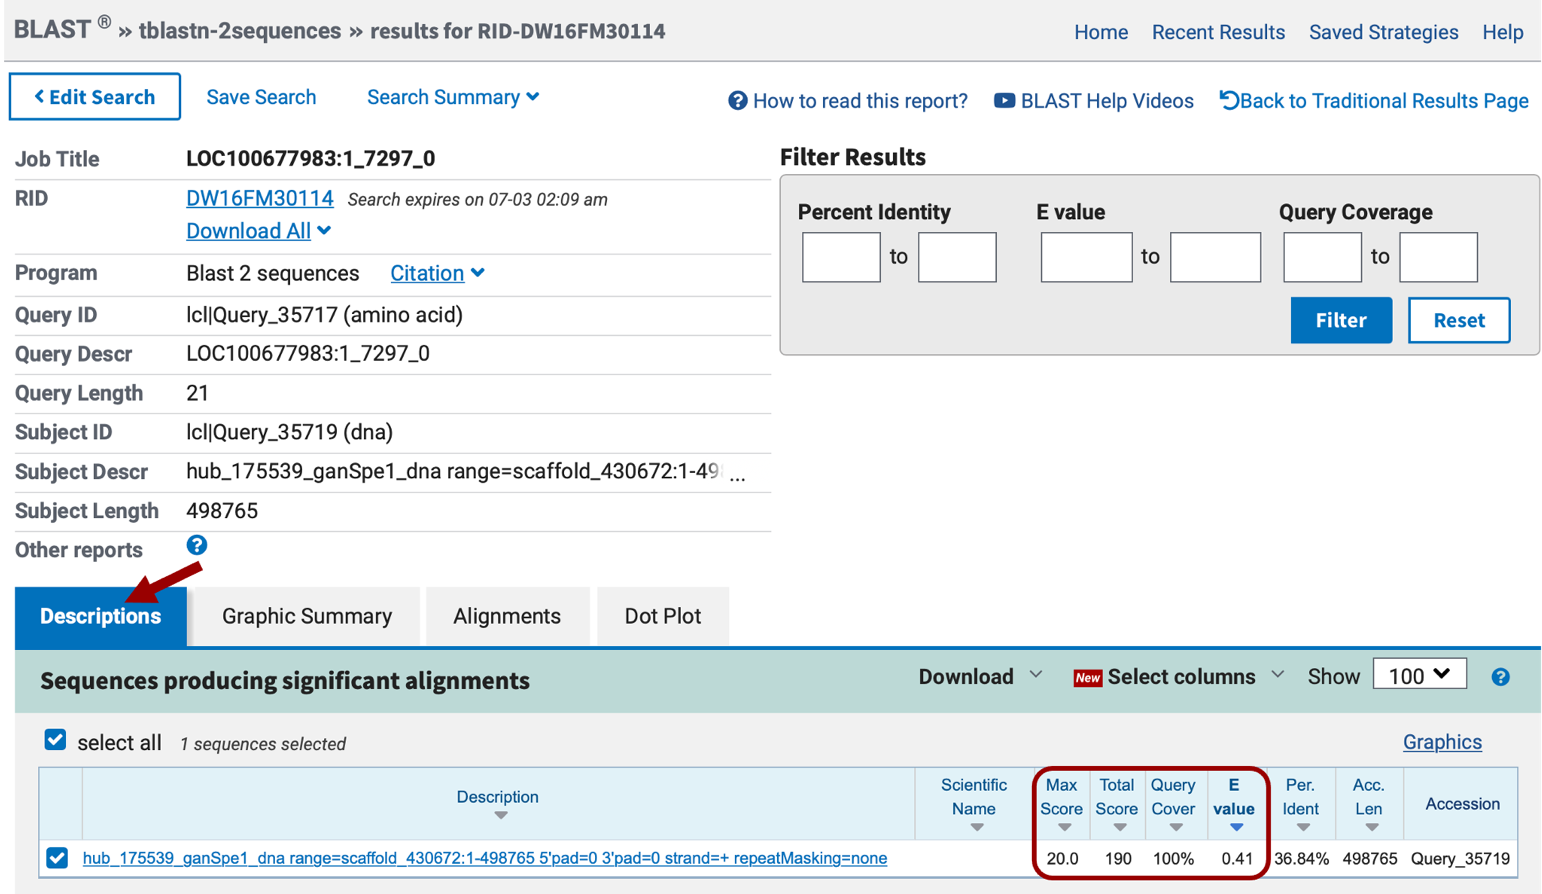
Task: Click the Query Coverage minimum field
Action: click(1322, 257)
